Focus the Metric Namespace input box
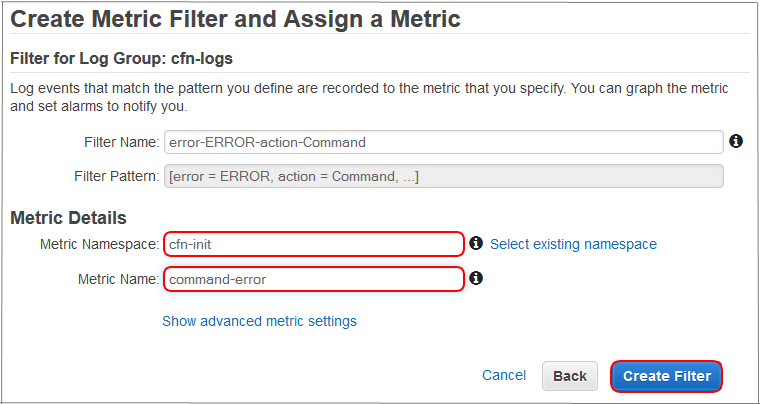The height and width of the screenshot is (404, 760). click(x=314, y=244)
